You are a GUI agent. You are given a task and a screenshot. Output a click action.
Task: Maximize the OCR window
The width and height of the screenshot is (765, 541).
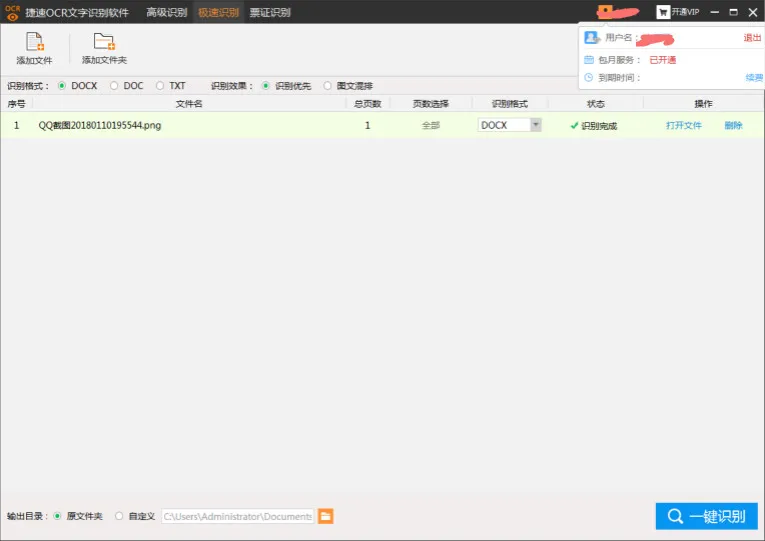(734, 12)
